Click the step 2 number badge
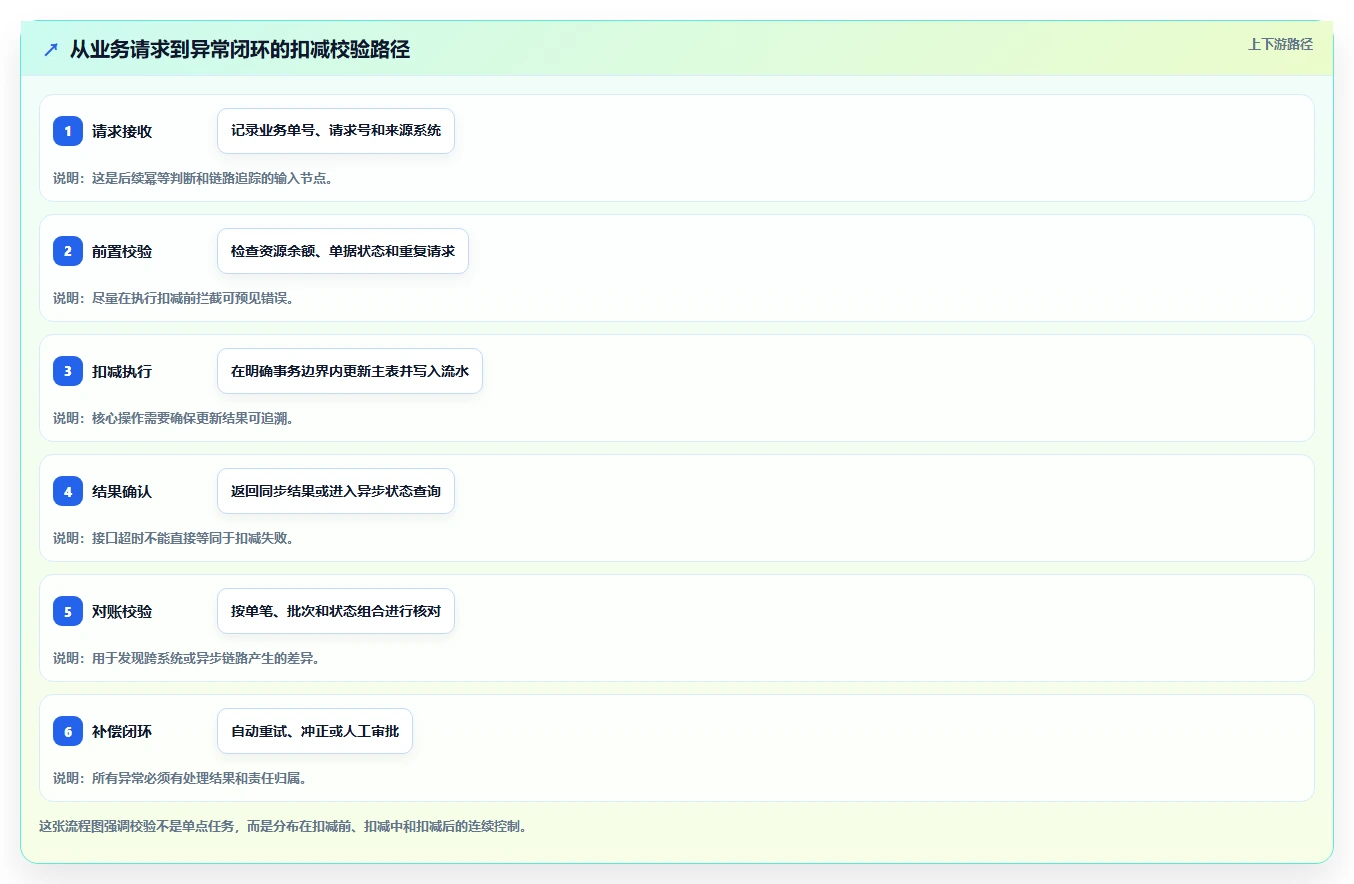Image resolution: width=1354 pixels, height=884 pixels. point(68,251)
